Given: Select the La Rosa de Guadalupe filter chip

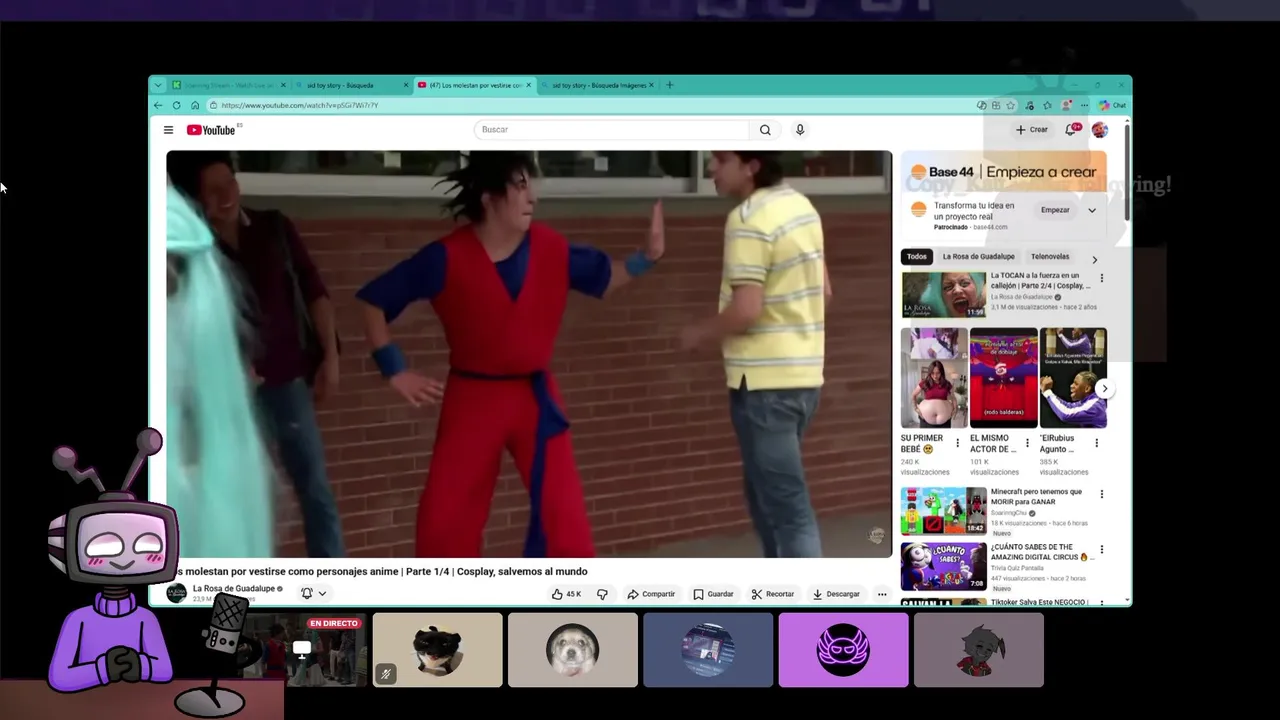Looking at the screenshot, I should click(978, 257).
